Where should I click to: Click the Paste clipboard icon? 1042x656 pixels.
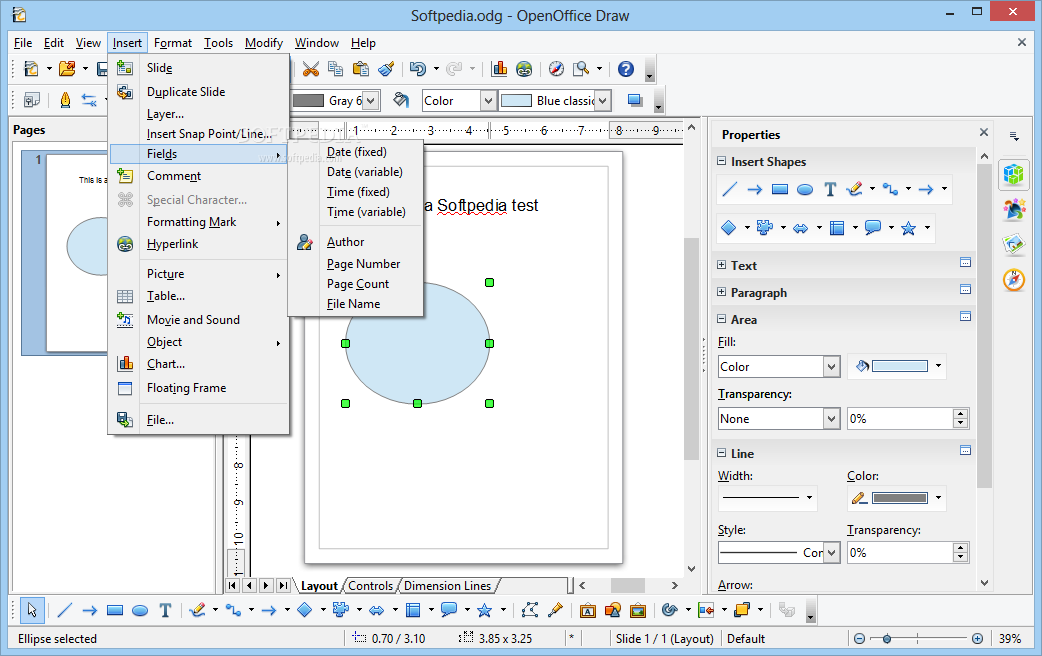[361, 68]
